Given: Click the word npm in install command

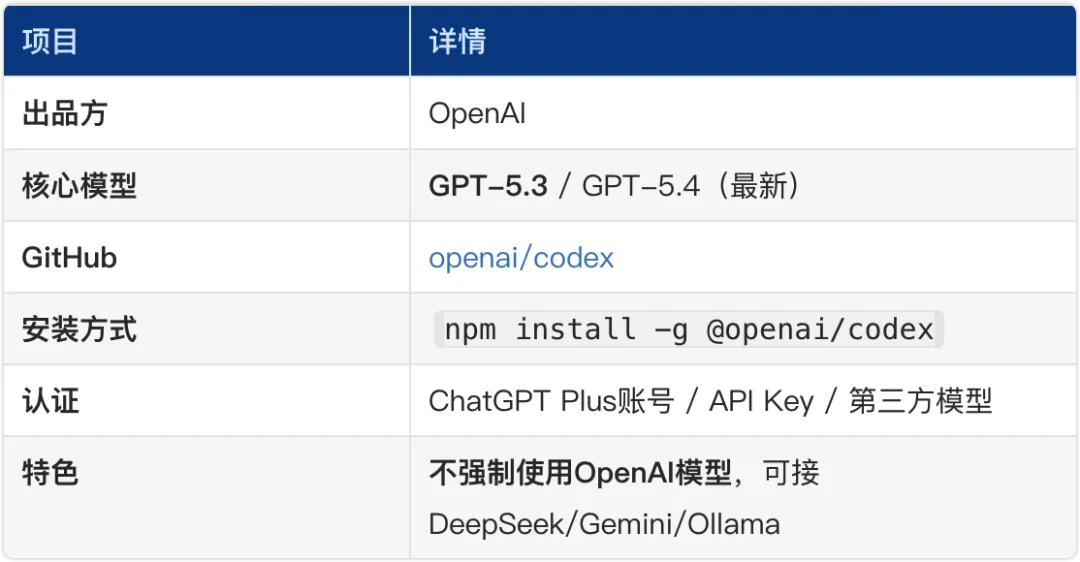Looking at the screenshot, I should [x=470, y=330].
